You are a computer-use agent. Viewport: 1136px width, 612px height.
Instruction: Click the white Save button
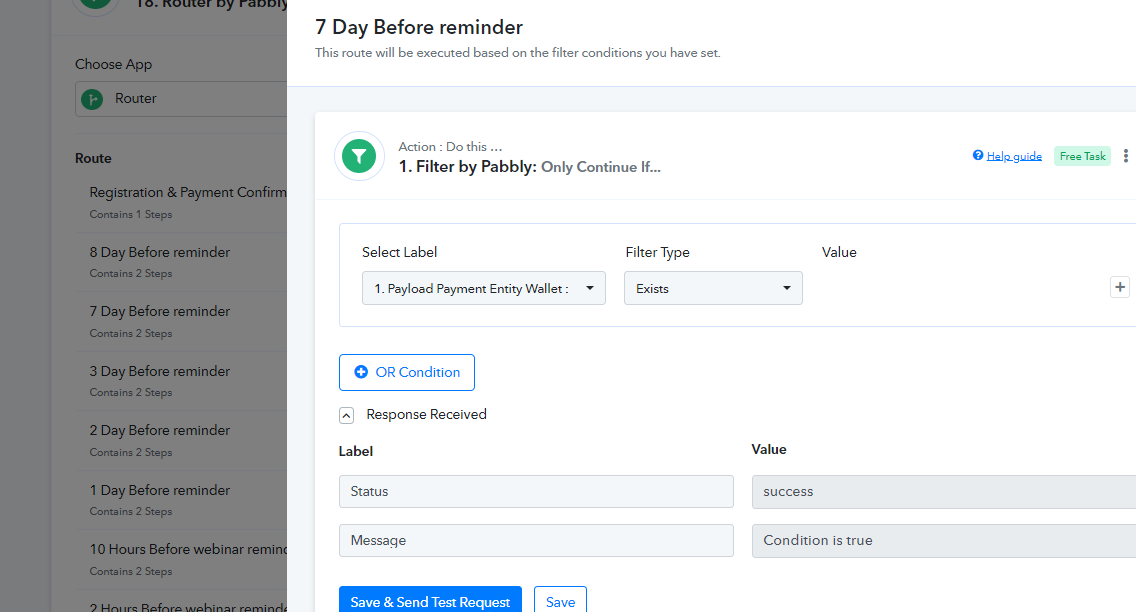pos(560,601)
